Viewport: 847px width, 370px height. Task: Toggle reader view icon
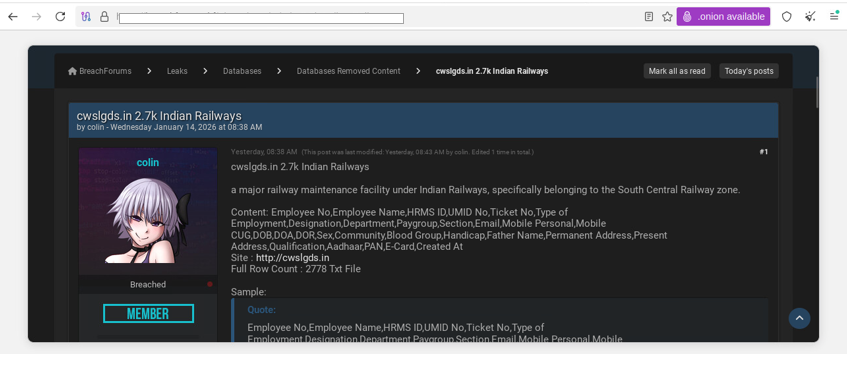[x=649, y=17]
